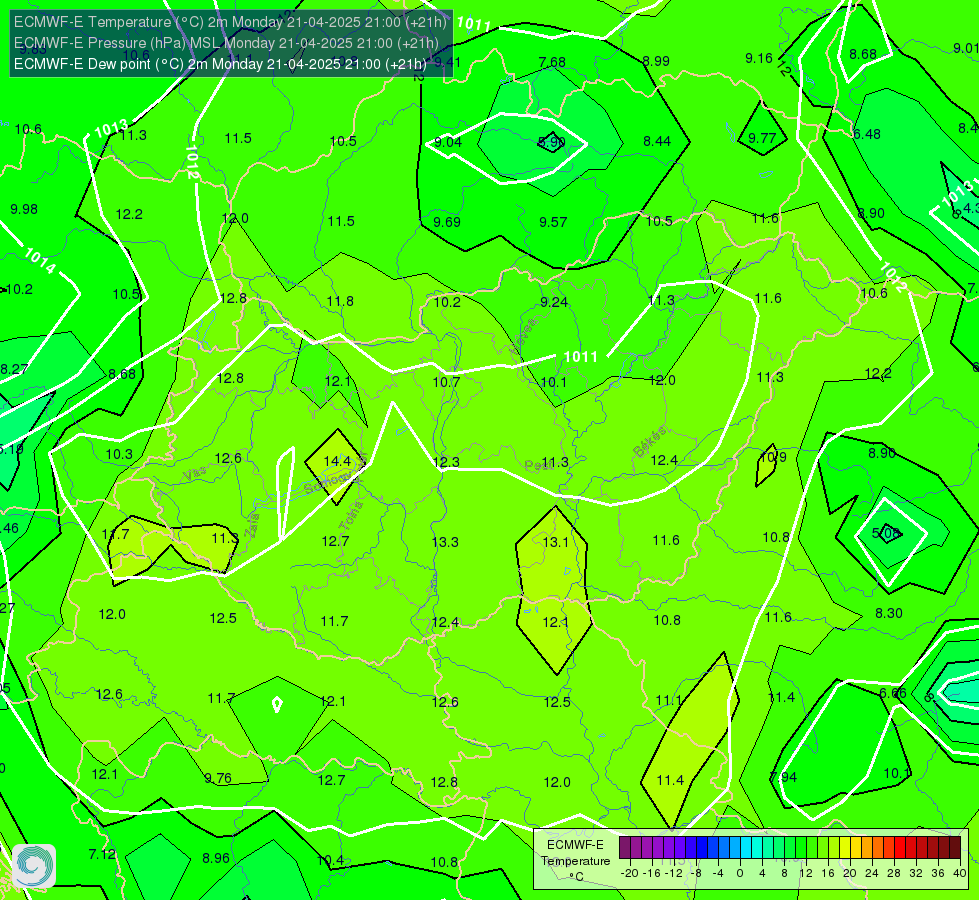Click the 12.3 temperature value

(446, 462)
